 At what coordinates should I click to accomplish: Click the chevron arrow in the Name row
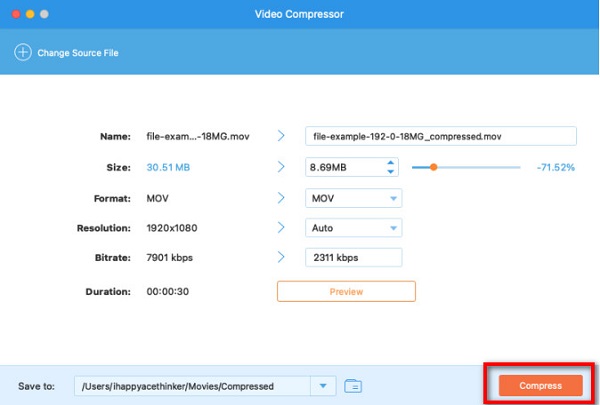click(x=281, y=136)
